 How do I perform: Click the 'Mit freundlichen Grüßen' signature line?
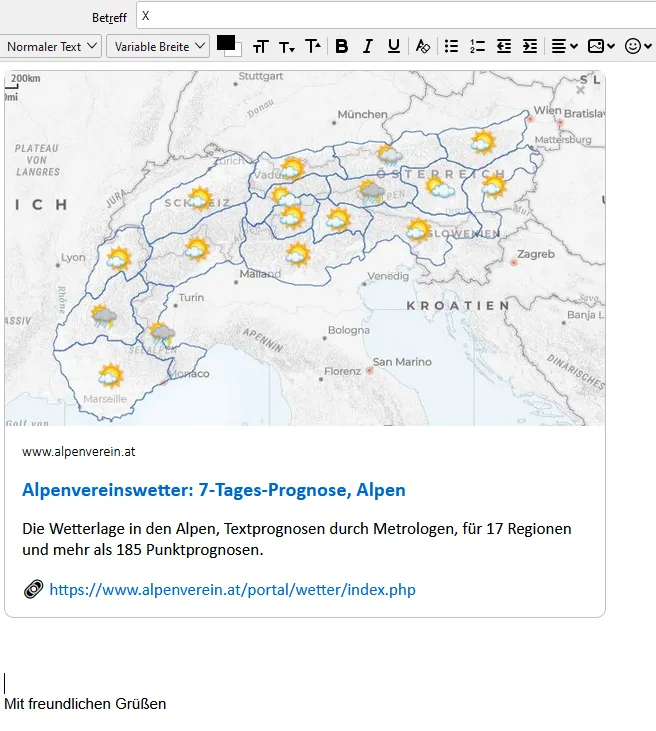pyautogui.click(x=85, y=703)
